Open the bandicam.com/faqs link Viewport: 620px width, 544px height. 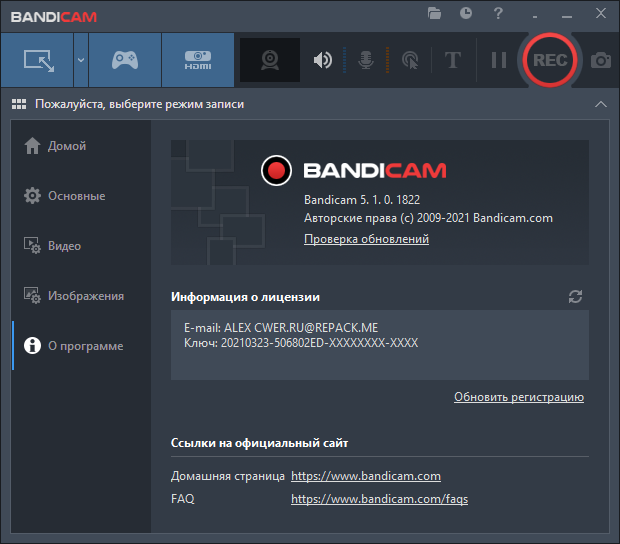tap(379, 499)
